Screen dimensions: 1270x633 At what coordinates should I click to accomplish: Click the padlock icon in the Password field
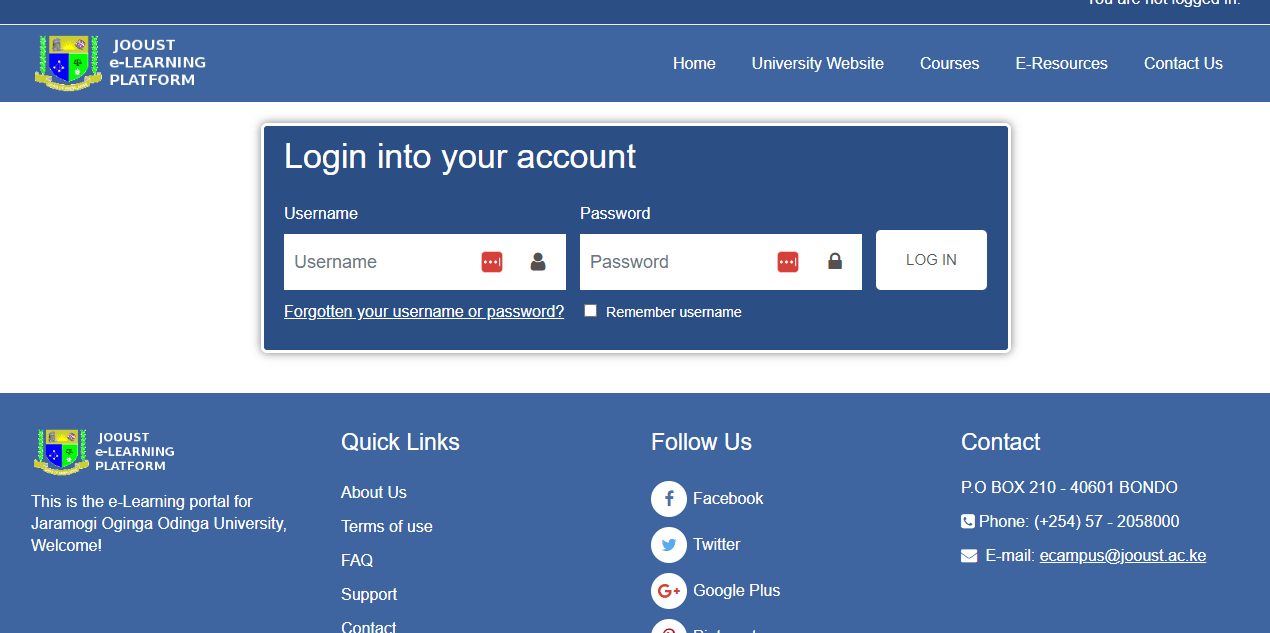click(x=834, y=261)
